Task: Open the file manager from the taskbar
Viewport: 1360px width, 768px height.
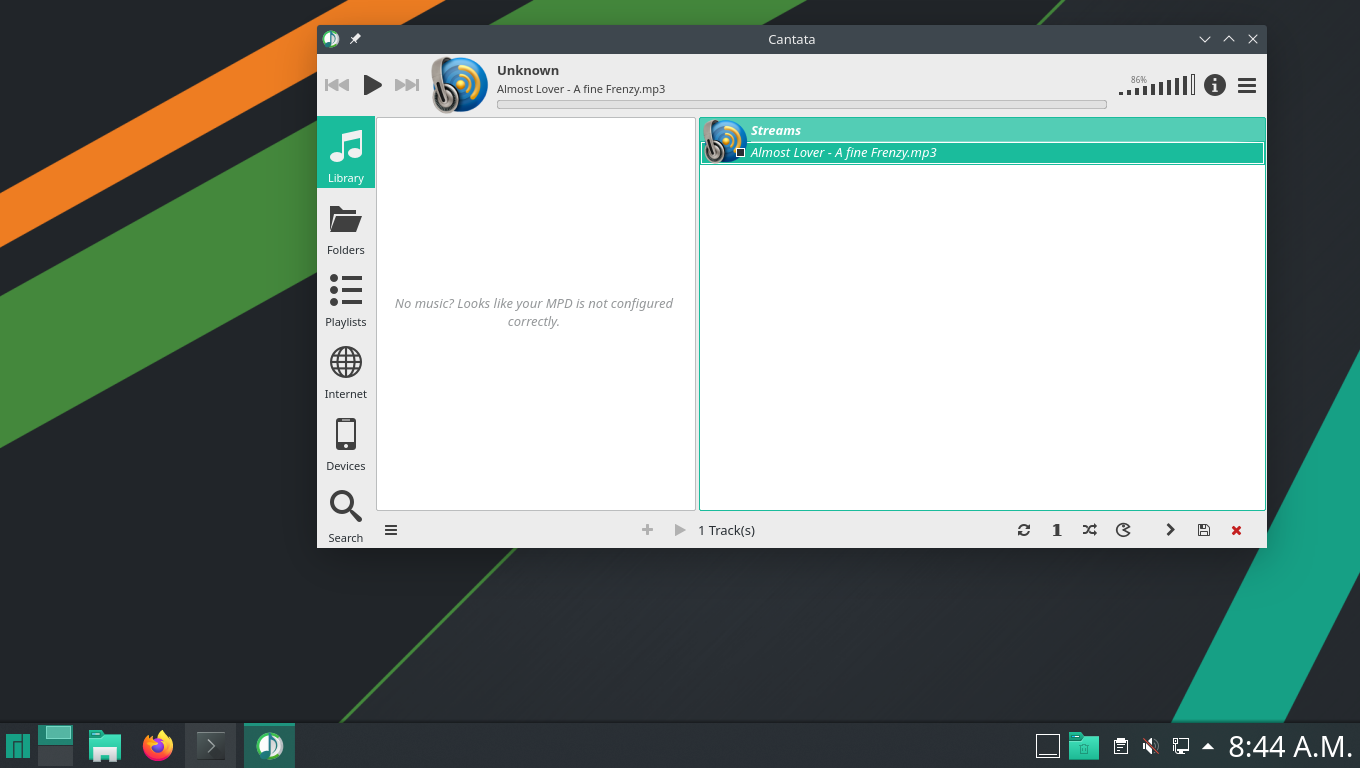Action: [105, 746]
